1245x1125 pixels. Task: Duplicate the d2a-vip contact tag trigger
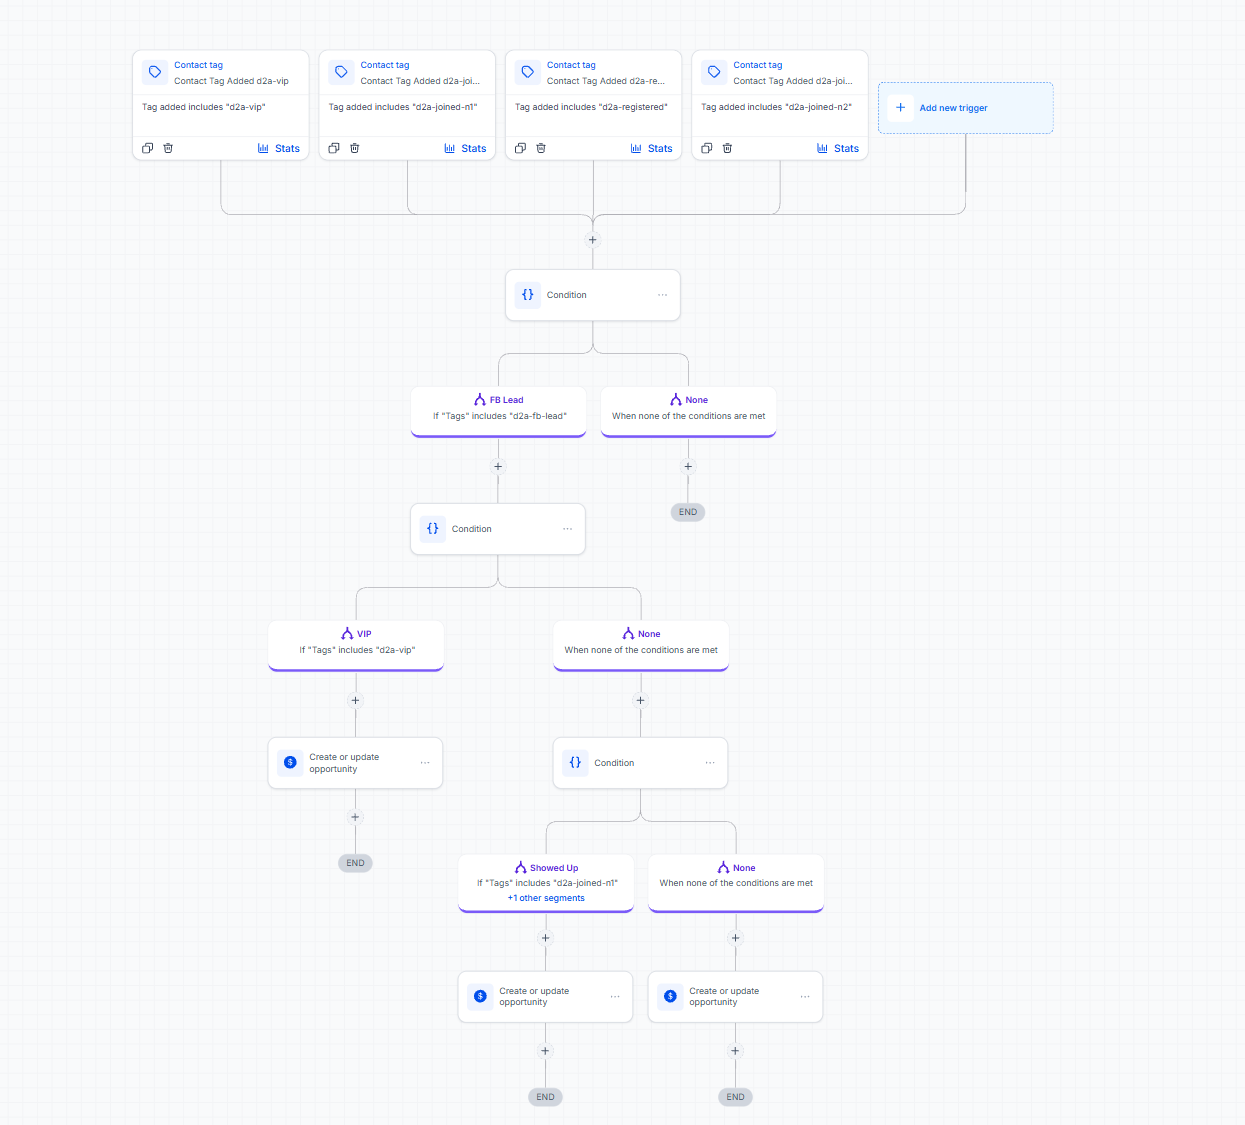tap(147, 148)
